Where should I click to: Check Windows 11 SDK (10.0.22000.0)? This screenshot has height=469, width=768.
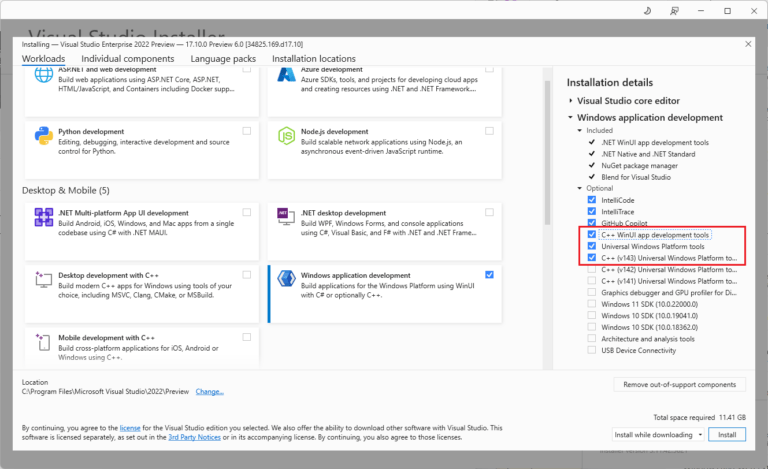(x=592, y=304)
